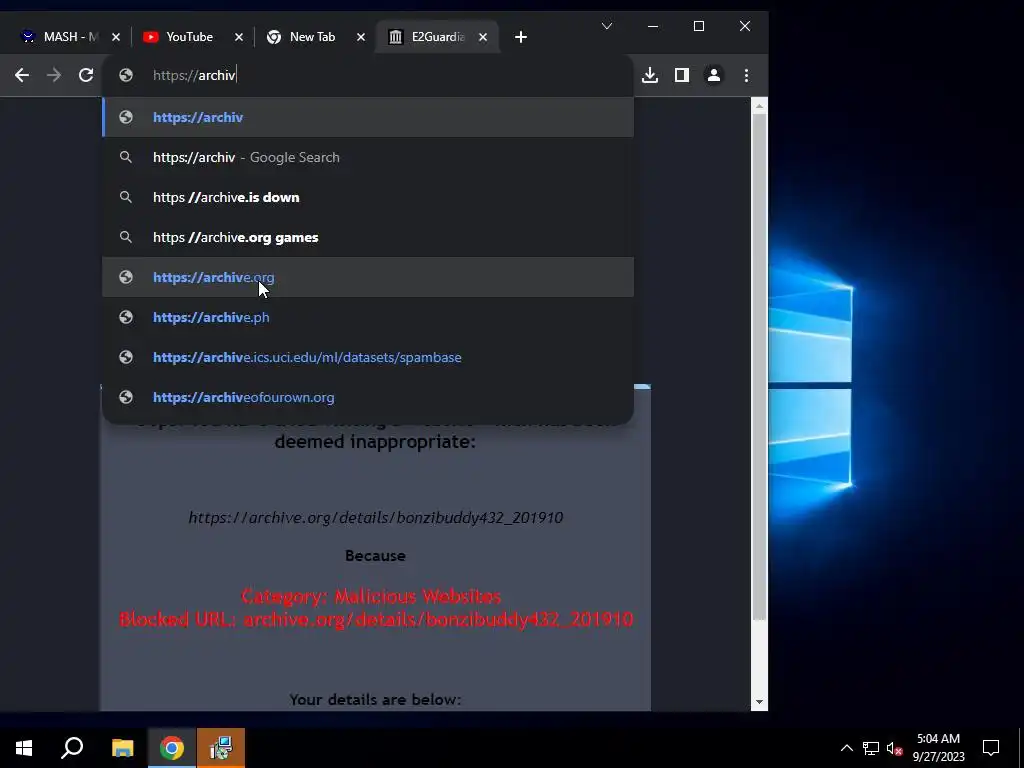Open File Explorer from the taskbar
Image resolution: width=1024 pixels, height=768 pixels.
(122, 748)
